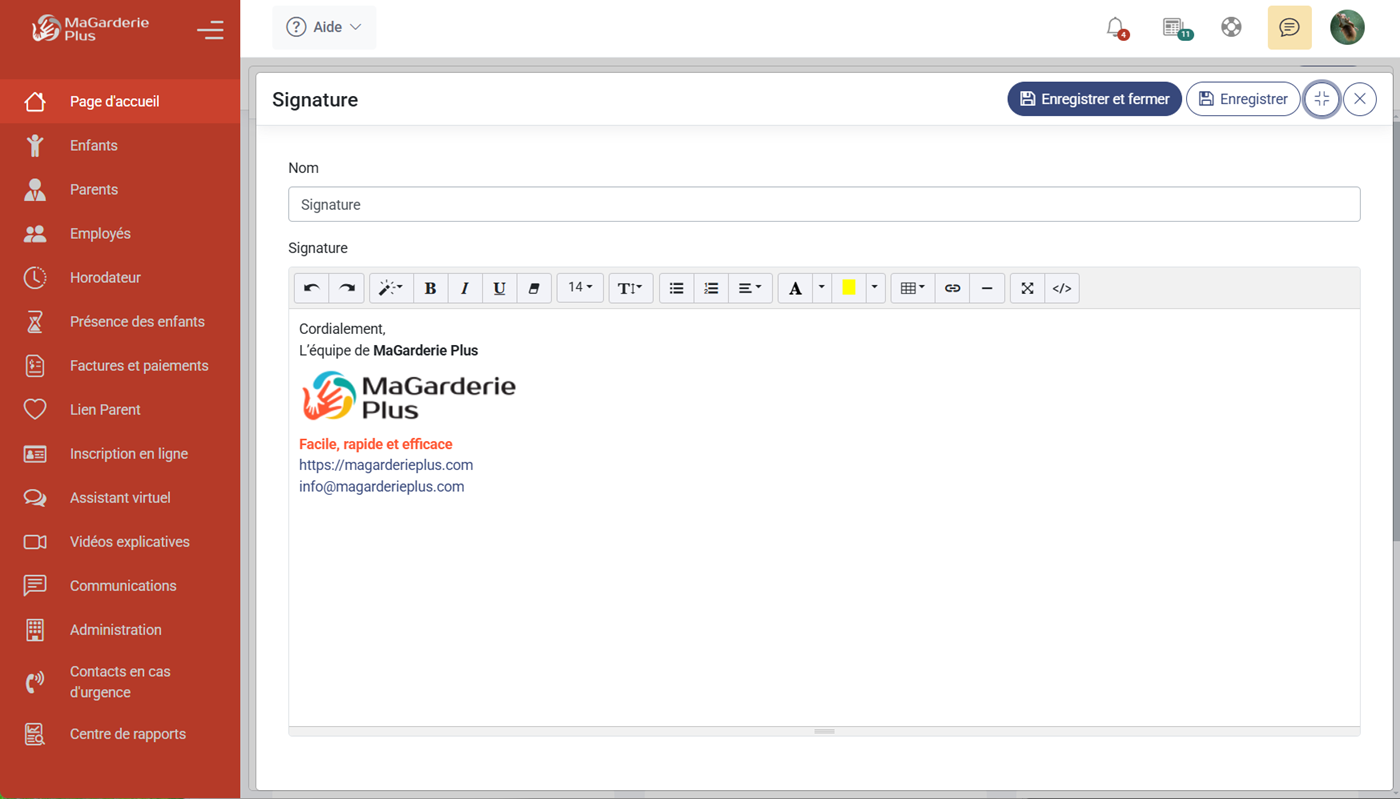Viewport: 1400px width, 799px height.
Task: Open Assistant virtuel menu item
Action: pyautogui.click(x=120, y=497)
